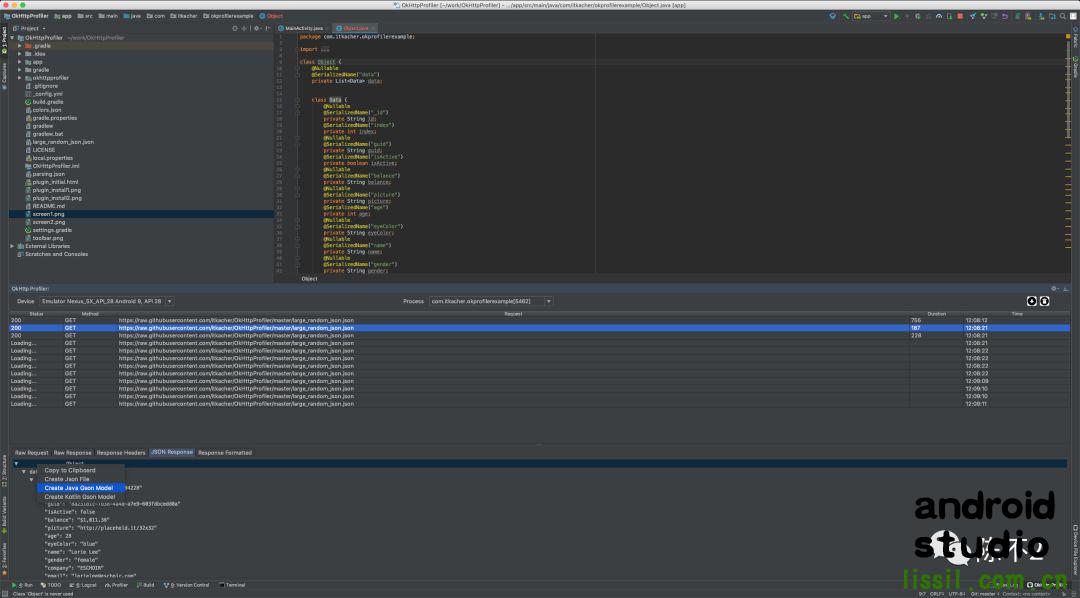Open the Gradle side tool window
The height and width of the screenshot is (598, 1080).
click(x=1075, y=68)
